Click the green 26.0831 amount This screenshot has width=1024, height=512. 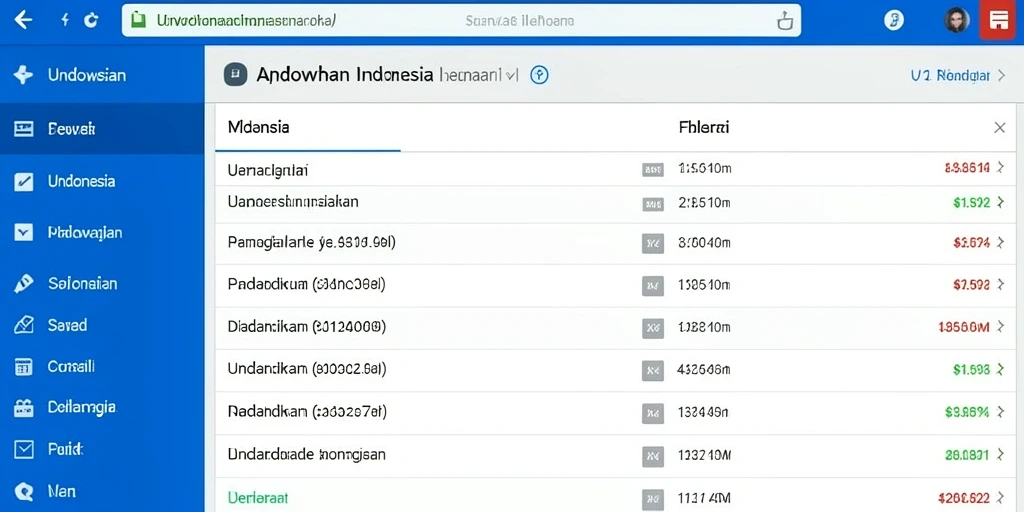click(x=967, y=455)
